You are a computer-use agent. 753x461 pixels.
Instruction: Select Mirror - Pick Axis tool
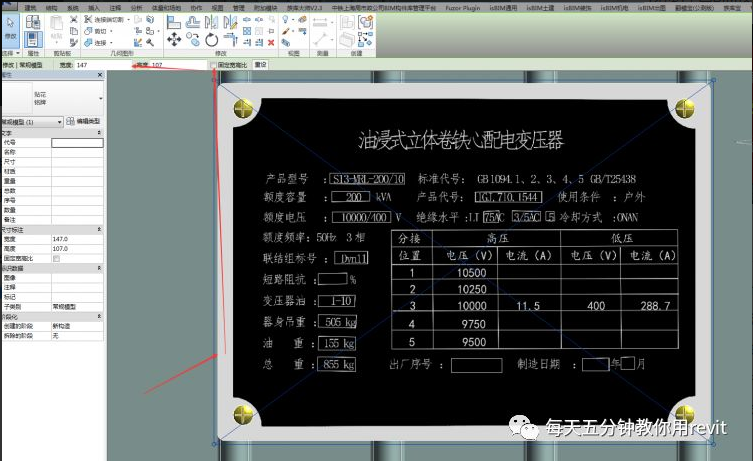point(211,22)
